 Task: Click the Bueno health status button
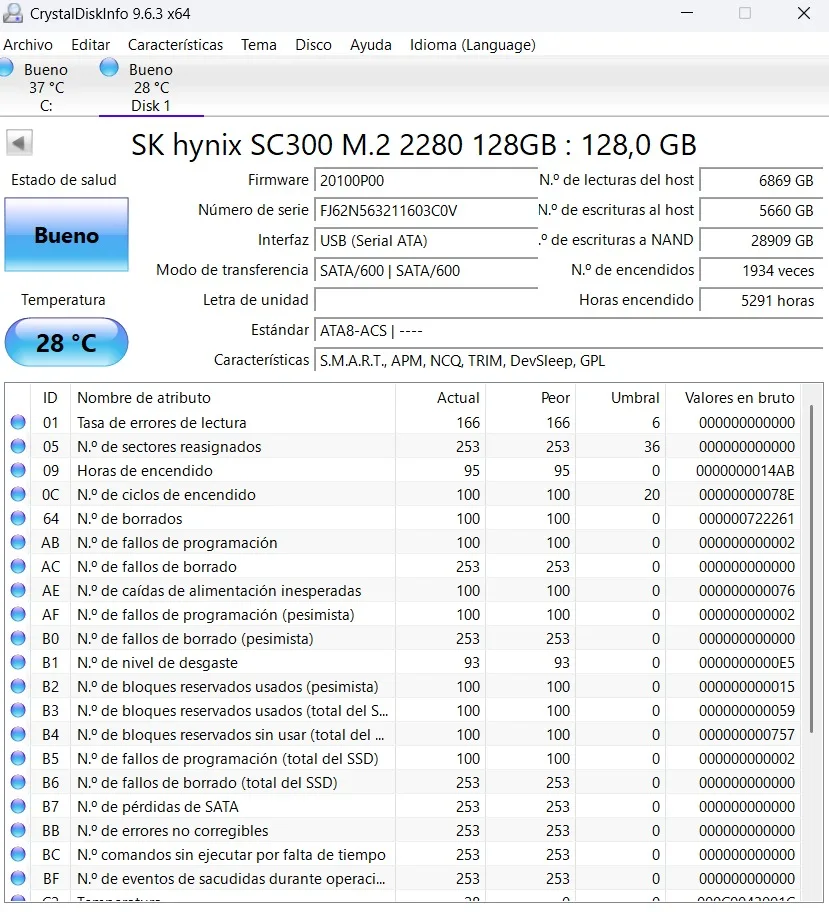point(66,234)
